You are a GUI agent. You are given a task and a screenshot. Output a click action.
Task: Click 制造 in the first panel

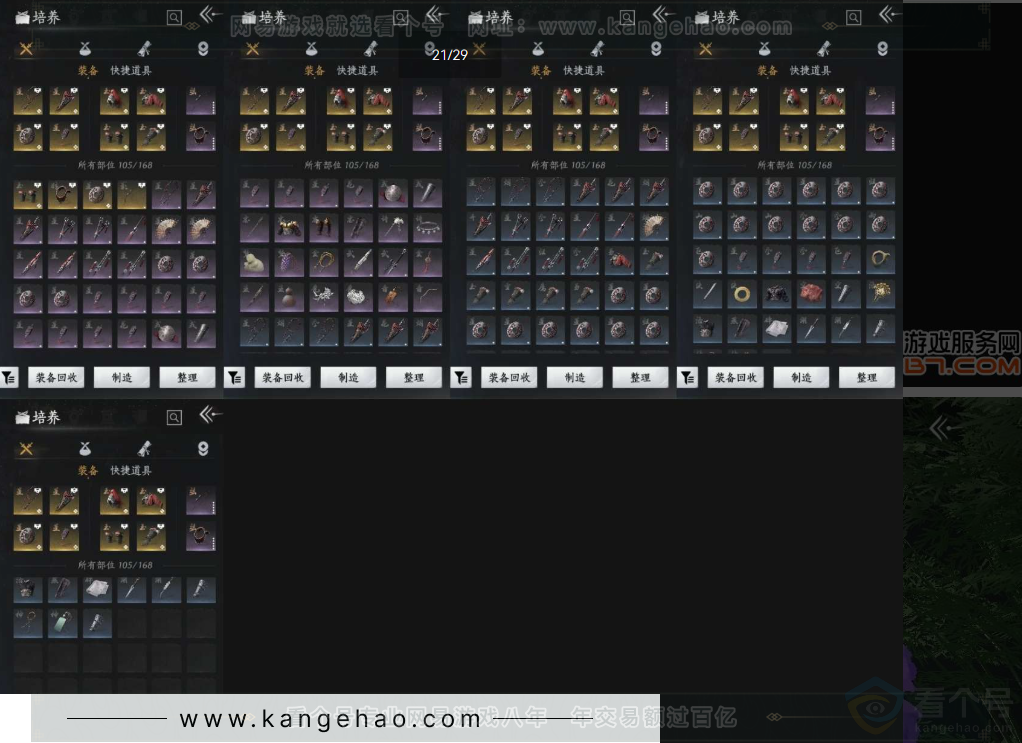pyautogui.click(x=122, y=377)
